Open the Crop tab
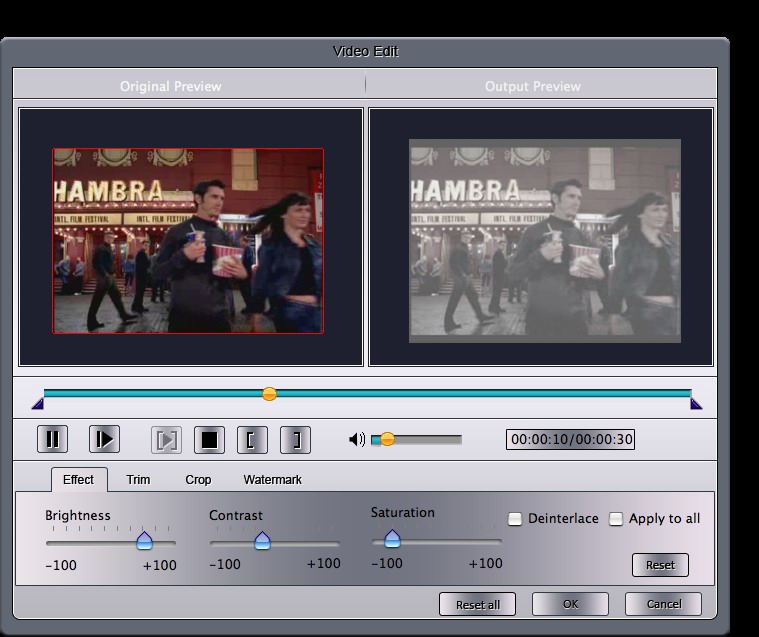This screenshot has height=637, width=759. 198,480
